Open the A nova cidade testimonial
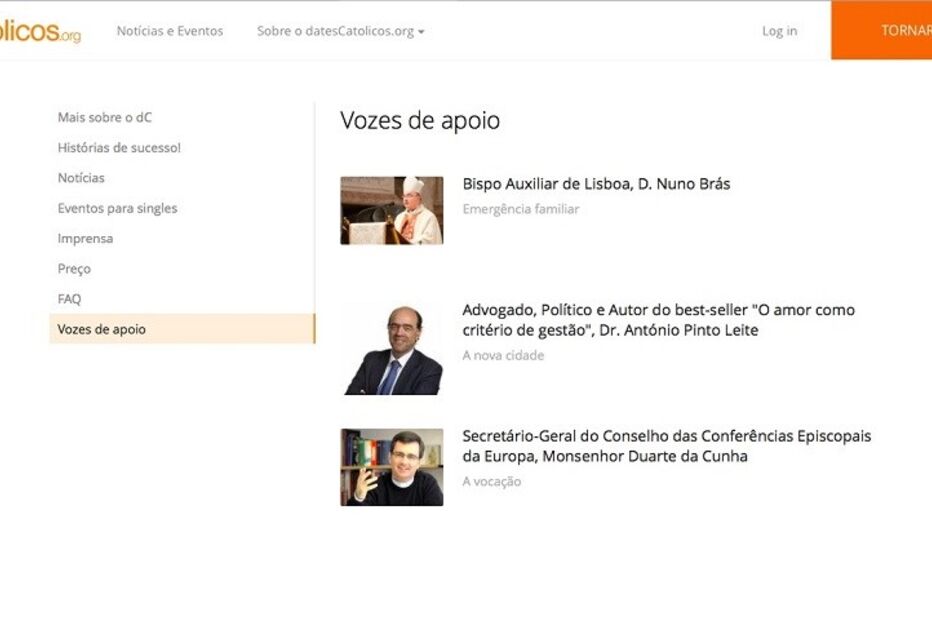Viewport: 932px width, 621px height. pyautogui.click(x=502, y=354)
